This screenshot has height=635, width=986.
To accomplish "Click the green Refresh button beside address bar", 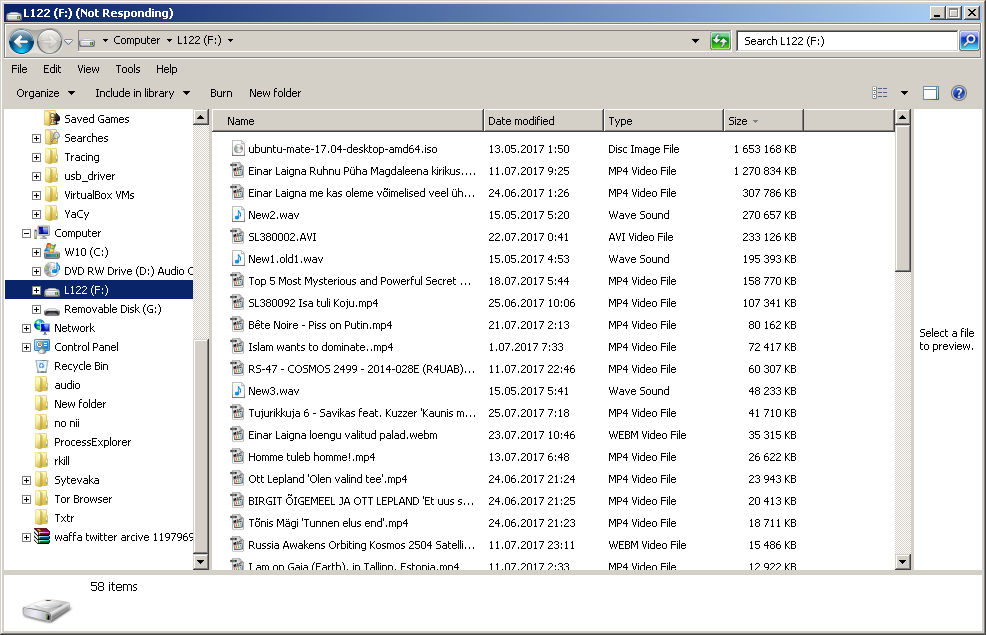I will coord(720,41).
